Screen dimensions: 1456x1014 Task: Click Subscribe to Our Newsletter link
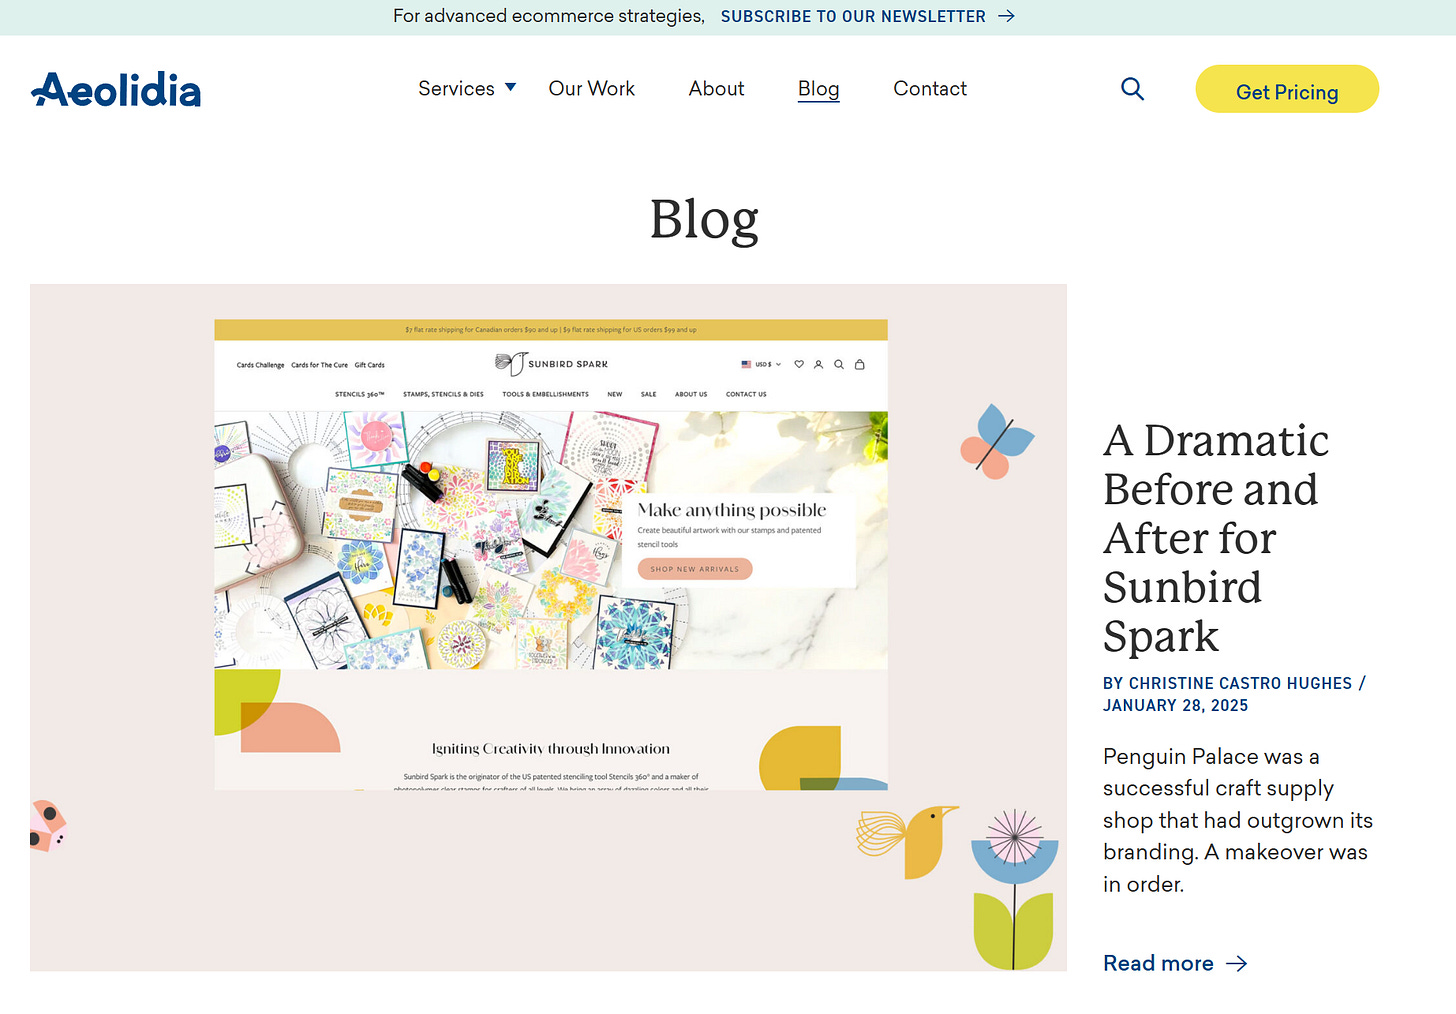pyautogui.click(x=853, y=16)
